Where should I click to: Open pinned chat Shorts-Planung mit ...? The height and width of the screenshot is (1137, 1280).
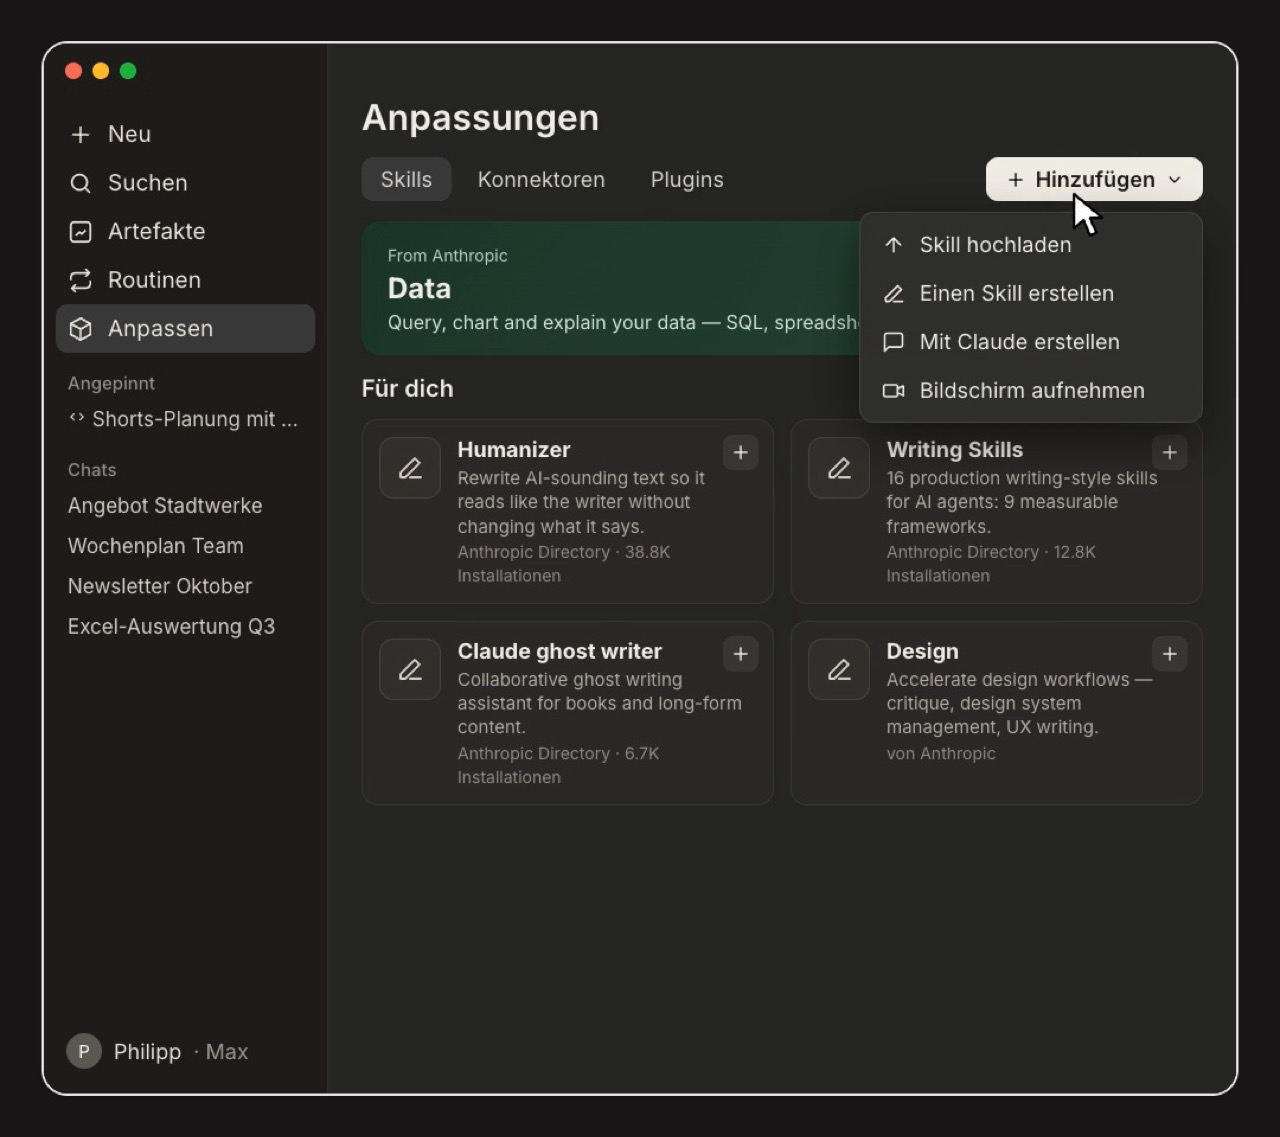point(185,419)
